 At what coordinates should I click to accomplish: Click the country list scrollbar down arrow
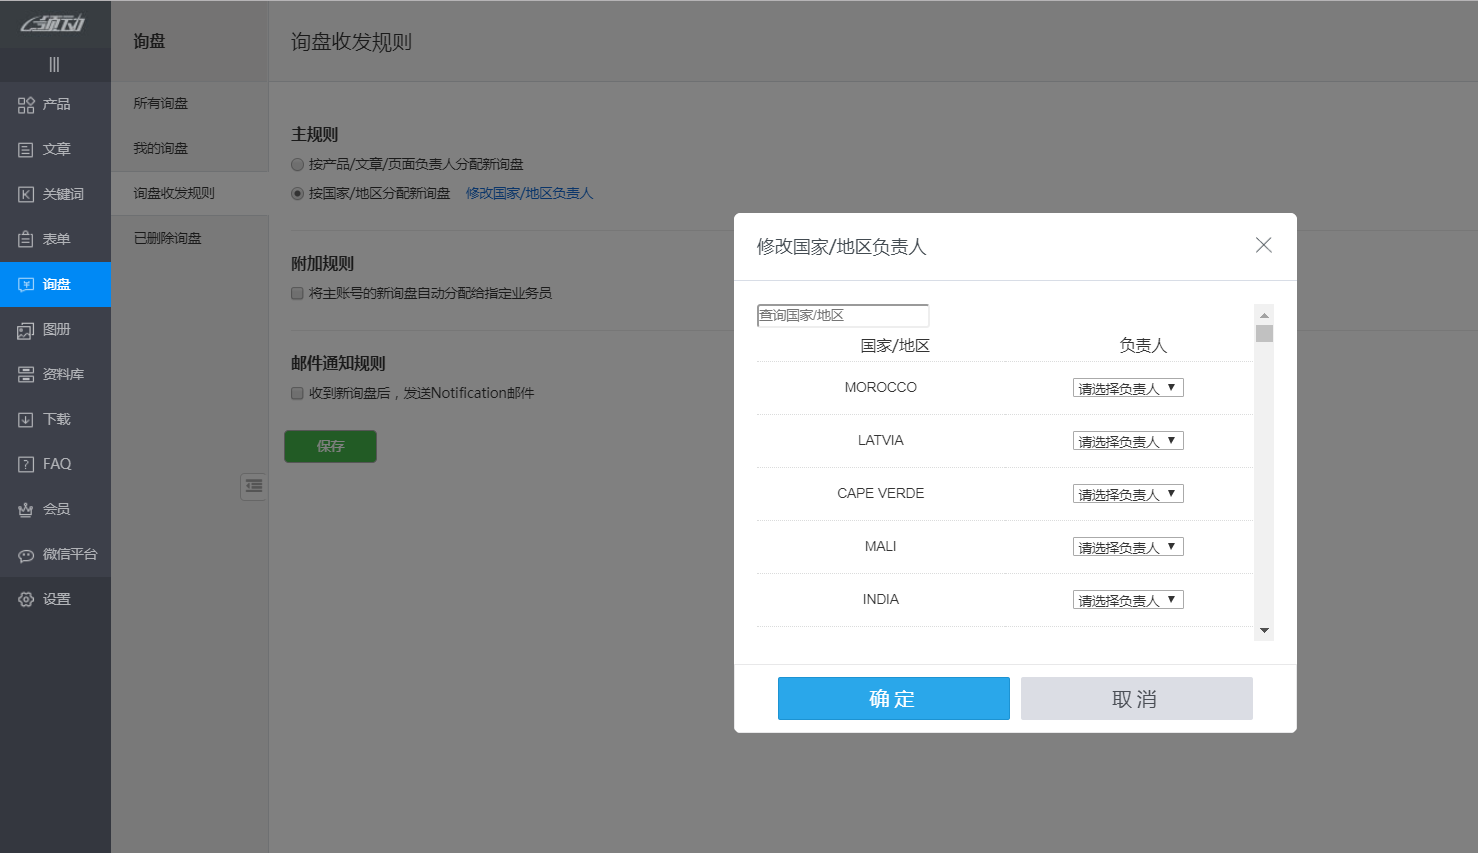tap(1264, 630)
